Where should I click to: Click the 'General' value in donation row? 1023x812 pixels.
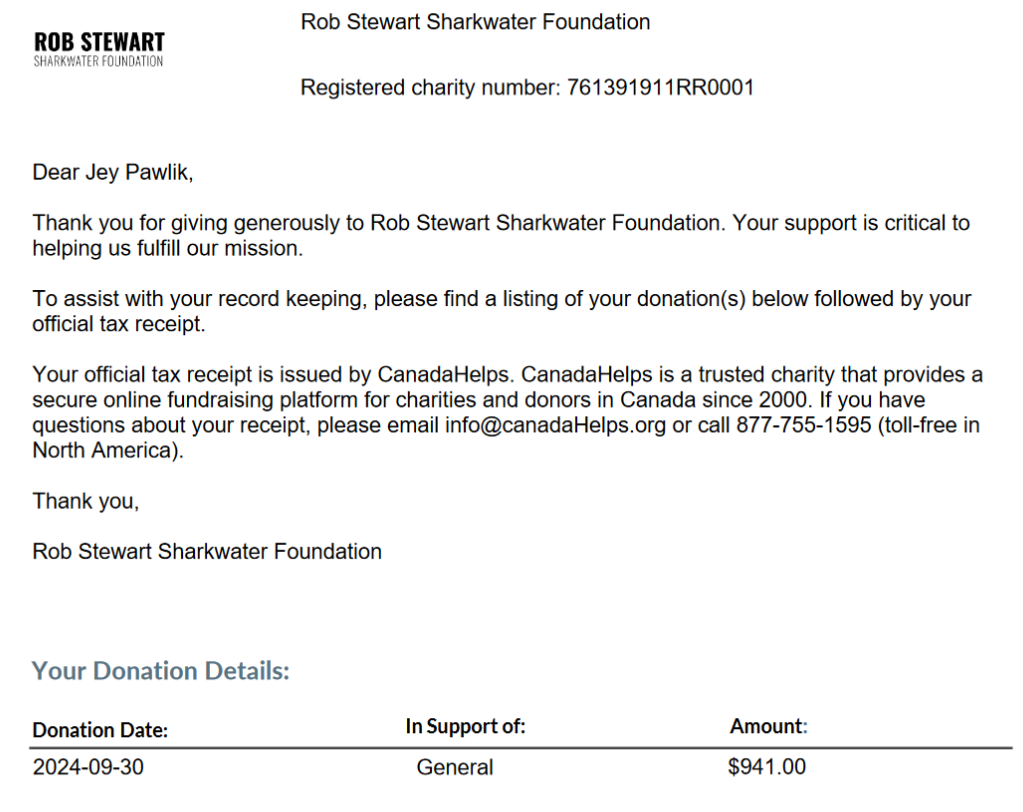point(455,768)
